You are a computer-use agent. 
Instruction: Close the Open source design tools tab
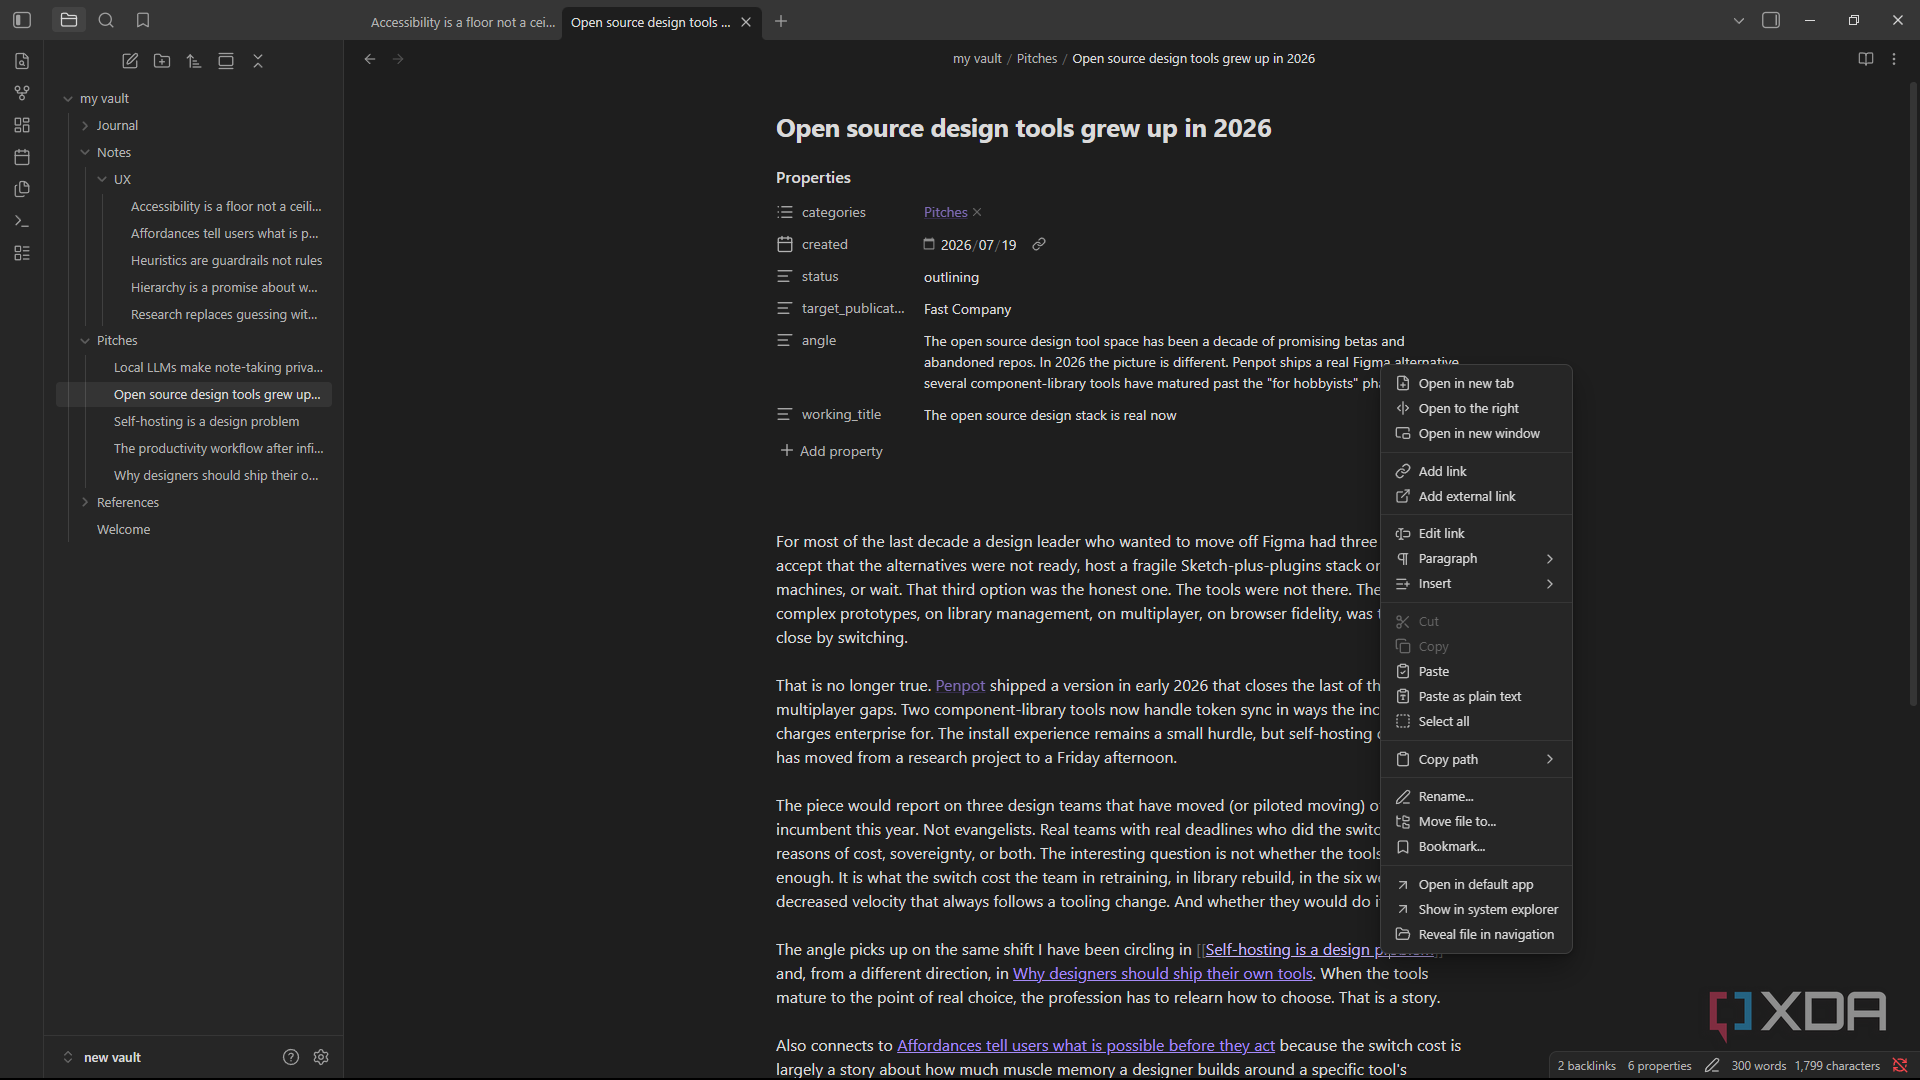[x=746, y=22]
